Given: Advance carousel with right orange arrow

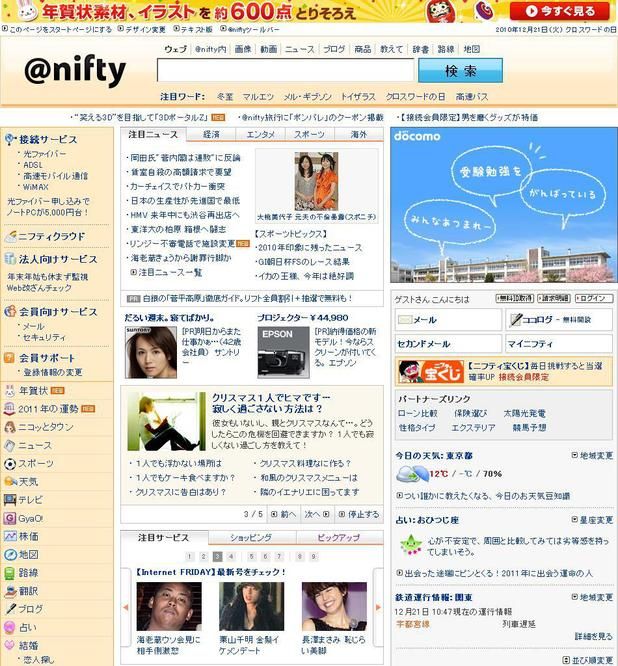Looking at the screenshot, I should point(378,607).
